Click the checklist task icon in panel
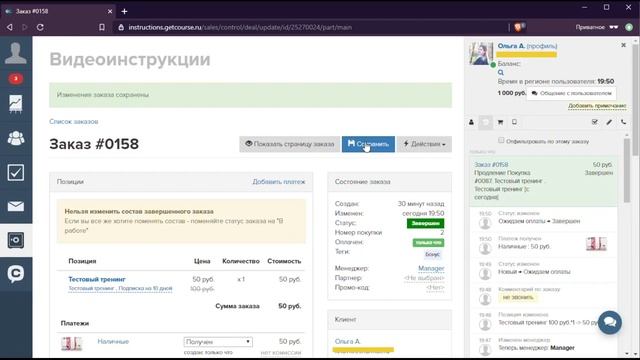 (595, 122)
